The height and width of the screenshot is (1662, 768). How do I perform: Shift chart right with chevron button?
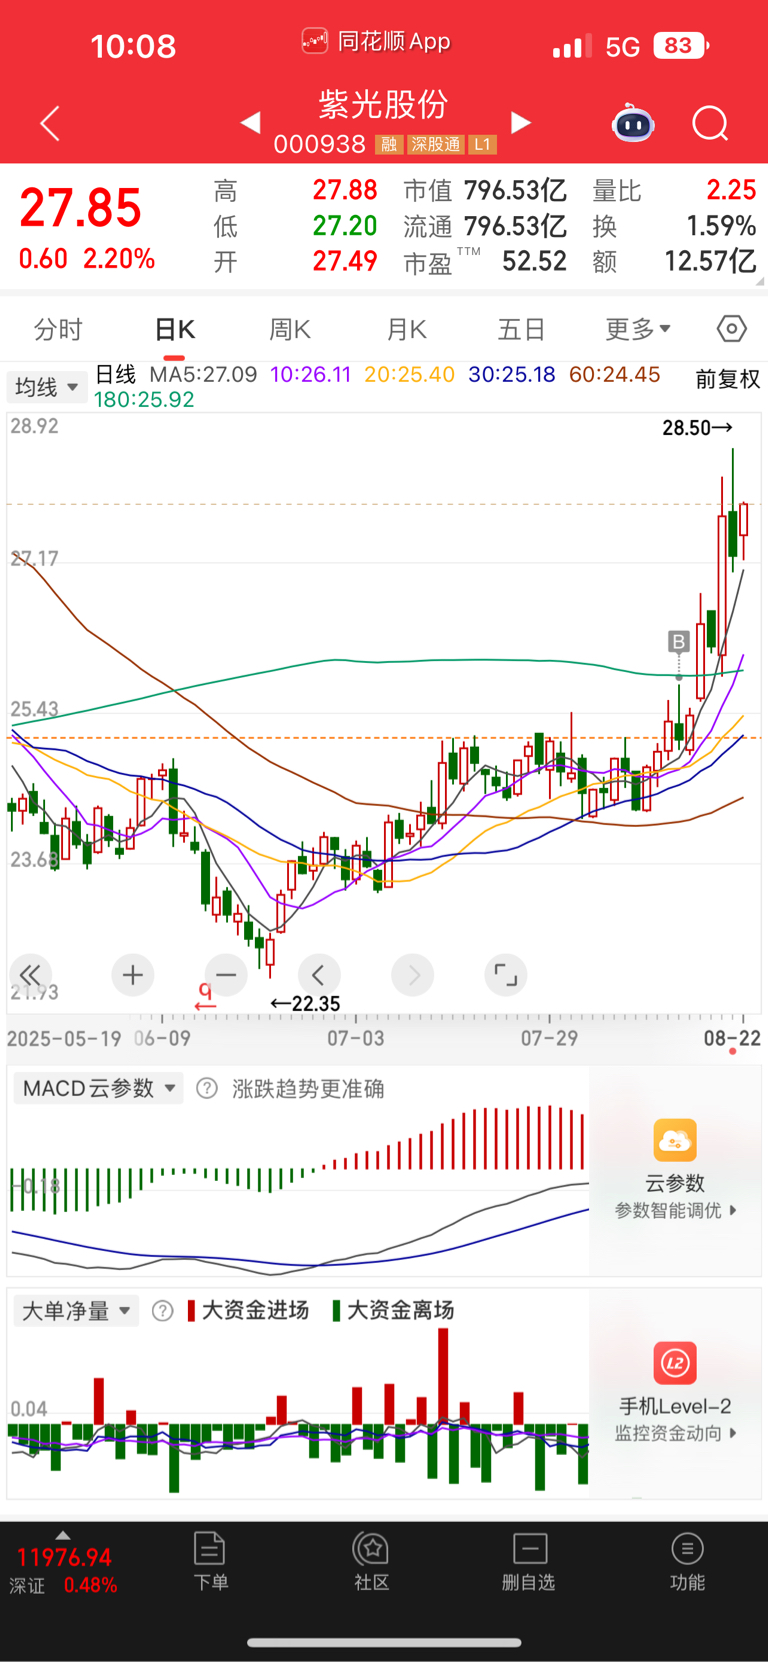[x=413, y=975]
